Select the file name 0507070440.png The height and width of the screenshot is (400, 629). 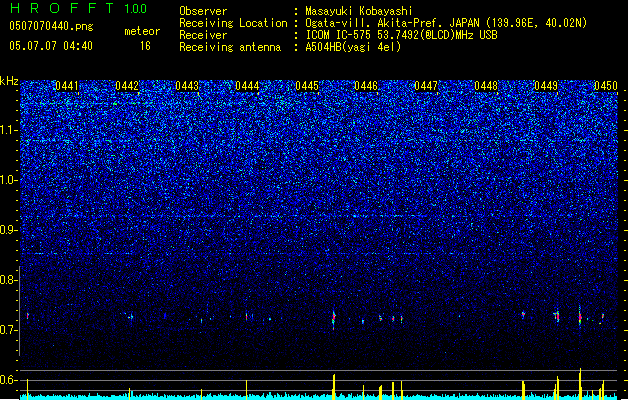(51, 26)
